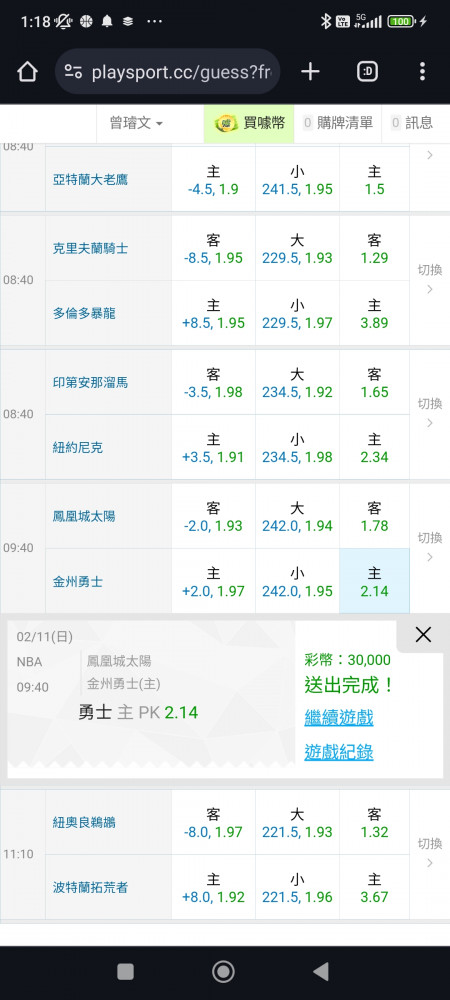Expand 切換 chevron for Pacers-Knicks game
The height and width of the screenshot is (1000, 450).
tap(430, 413)
